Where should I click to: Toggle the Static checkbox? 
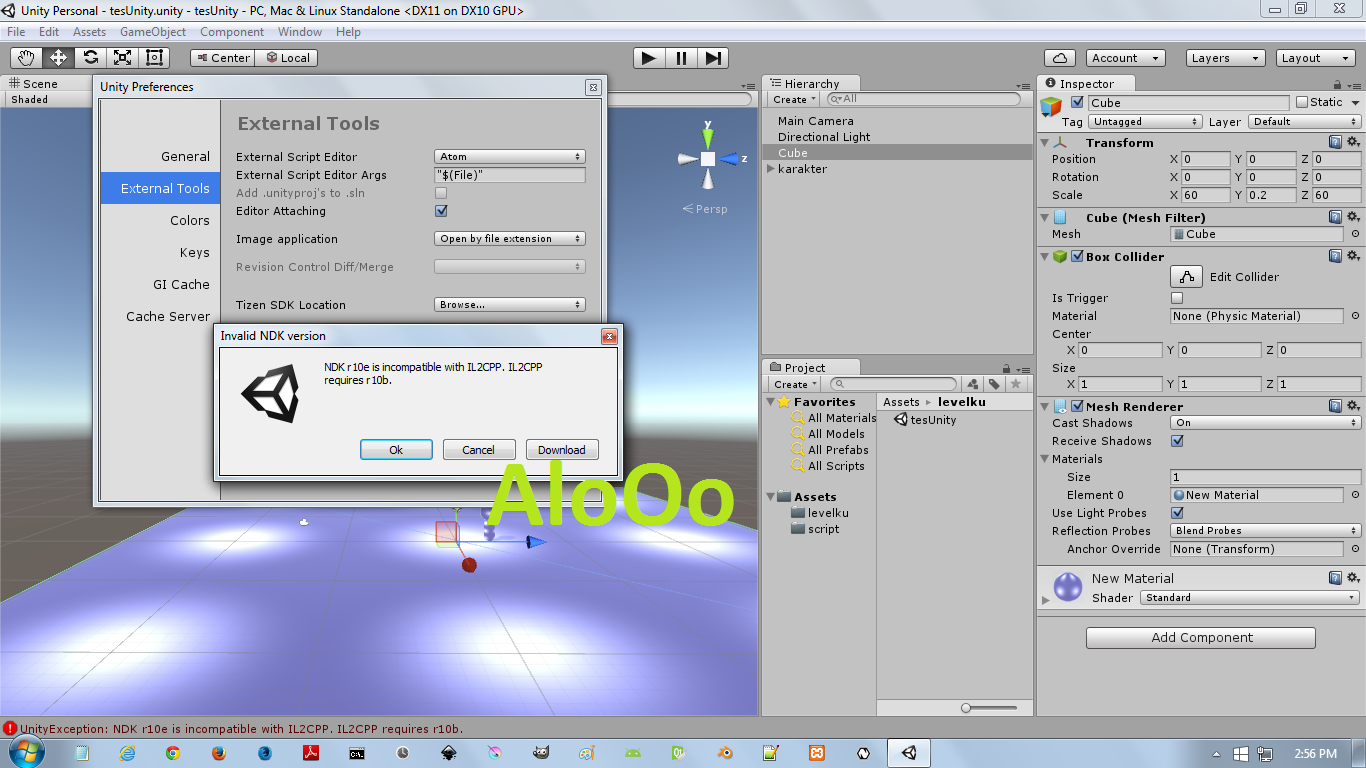point(1302,102)
